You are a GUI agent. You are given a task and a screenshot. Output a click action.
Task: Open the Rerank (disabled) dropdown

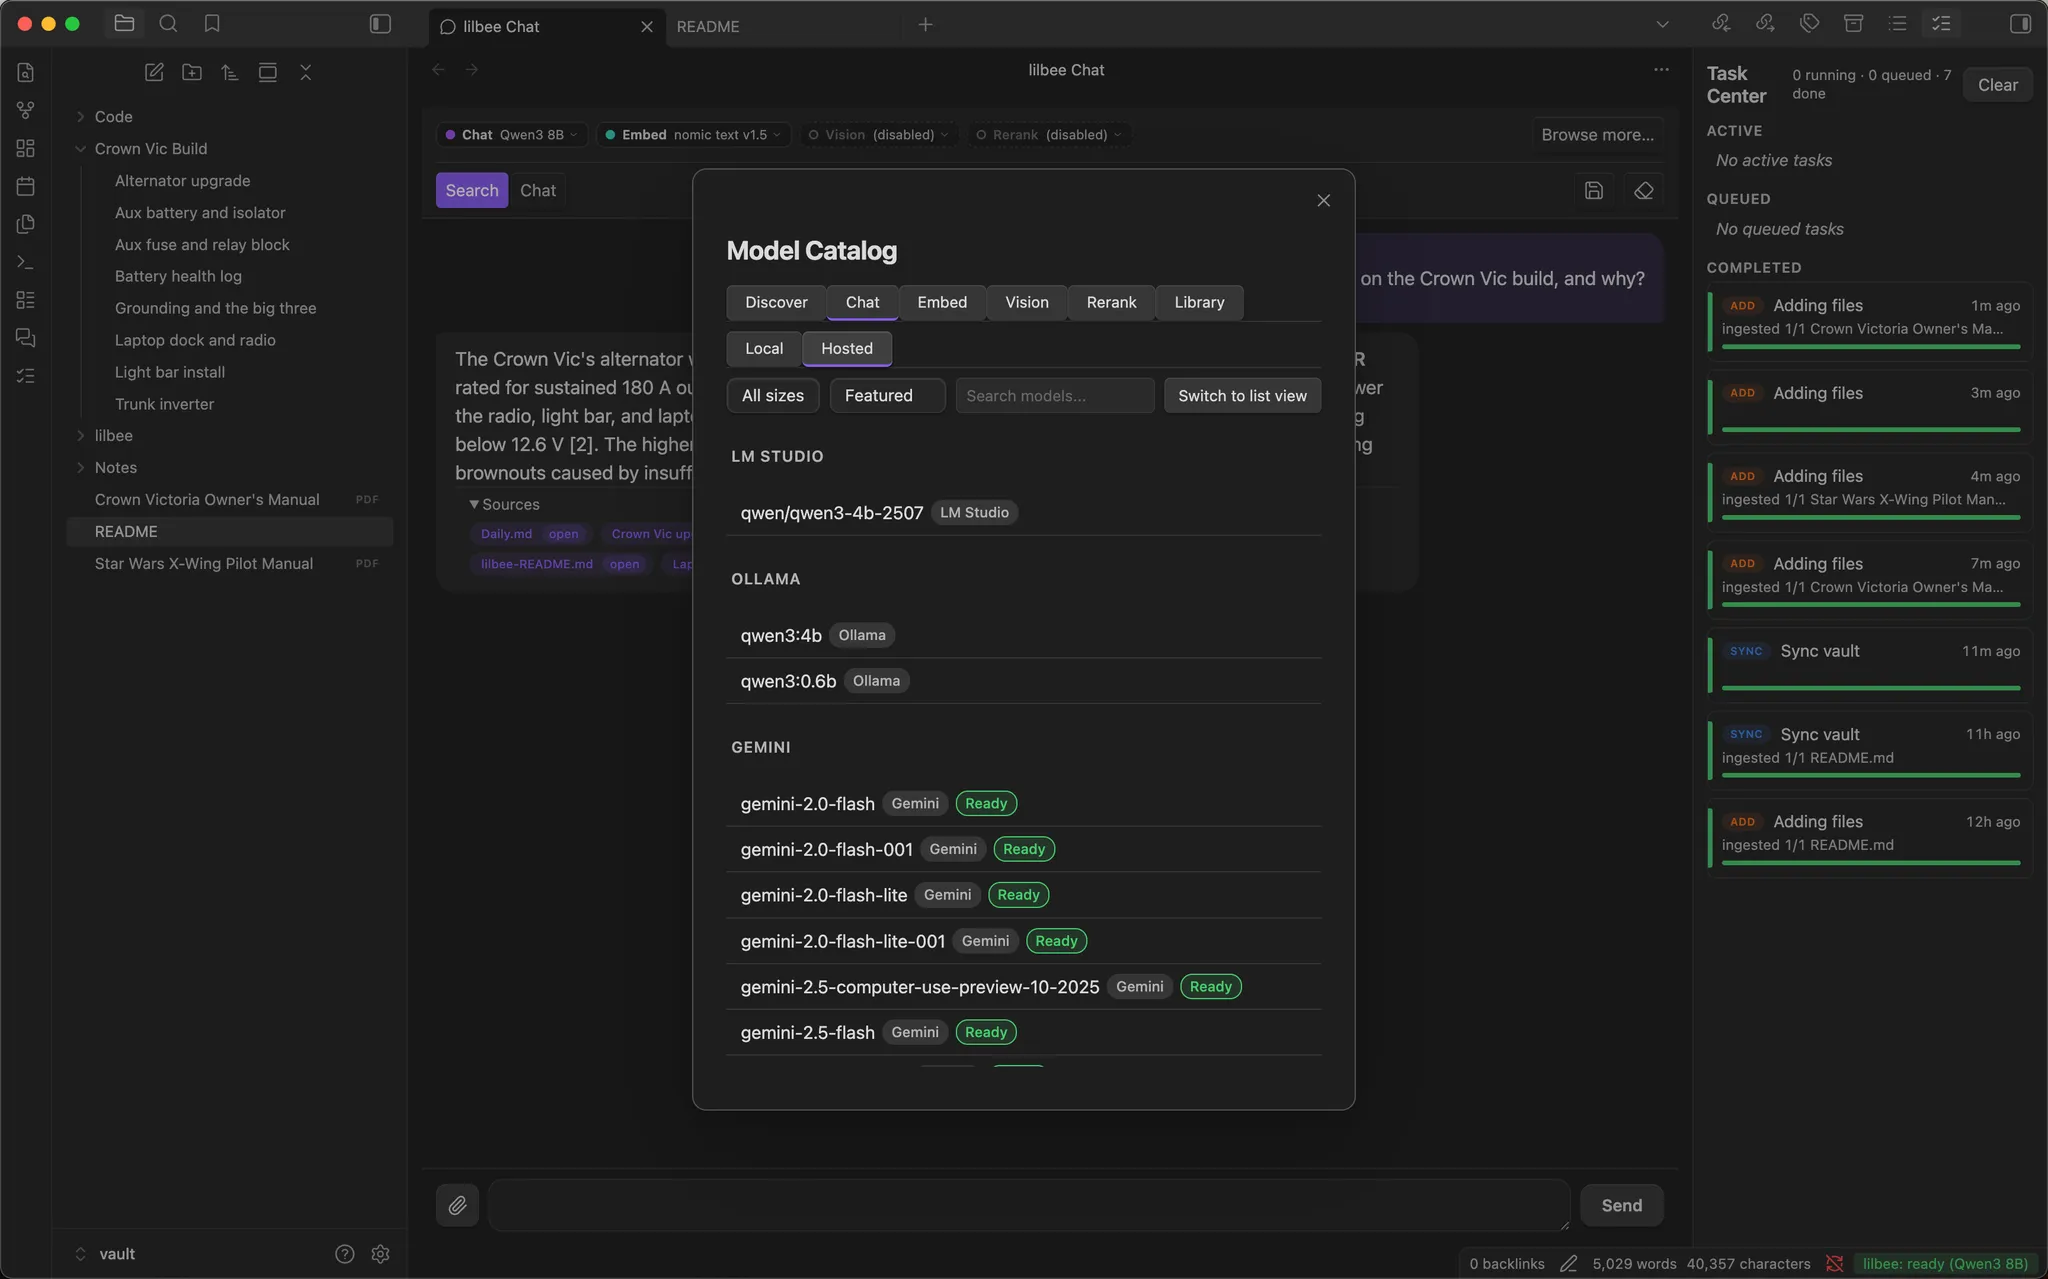(1049, 135)
